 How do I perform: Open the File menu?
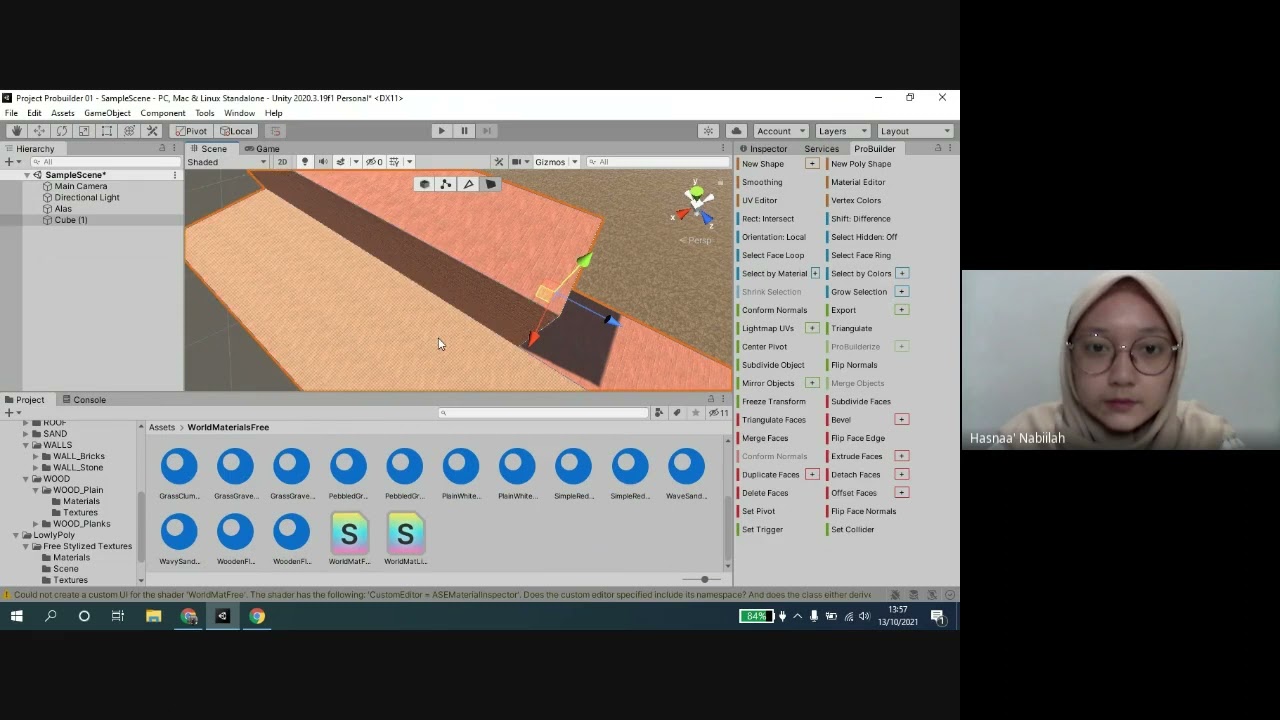(x=11, y=113)
